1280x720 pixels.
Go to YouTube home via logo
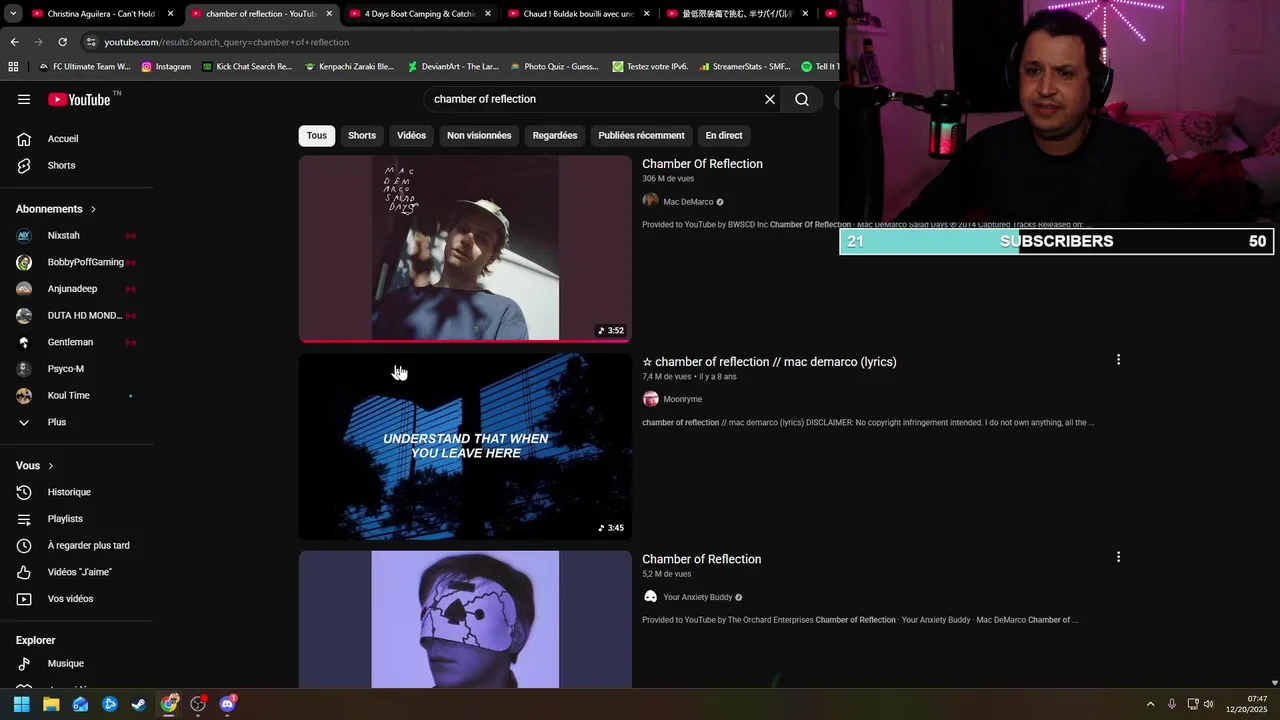(x=79, y=99)
